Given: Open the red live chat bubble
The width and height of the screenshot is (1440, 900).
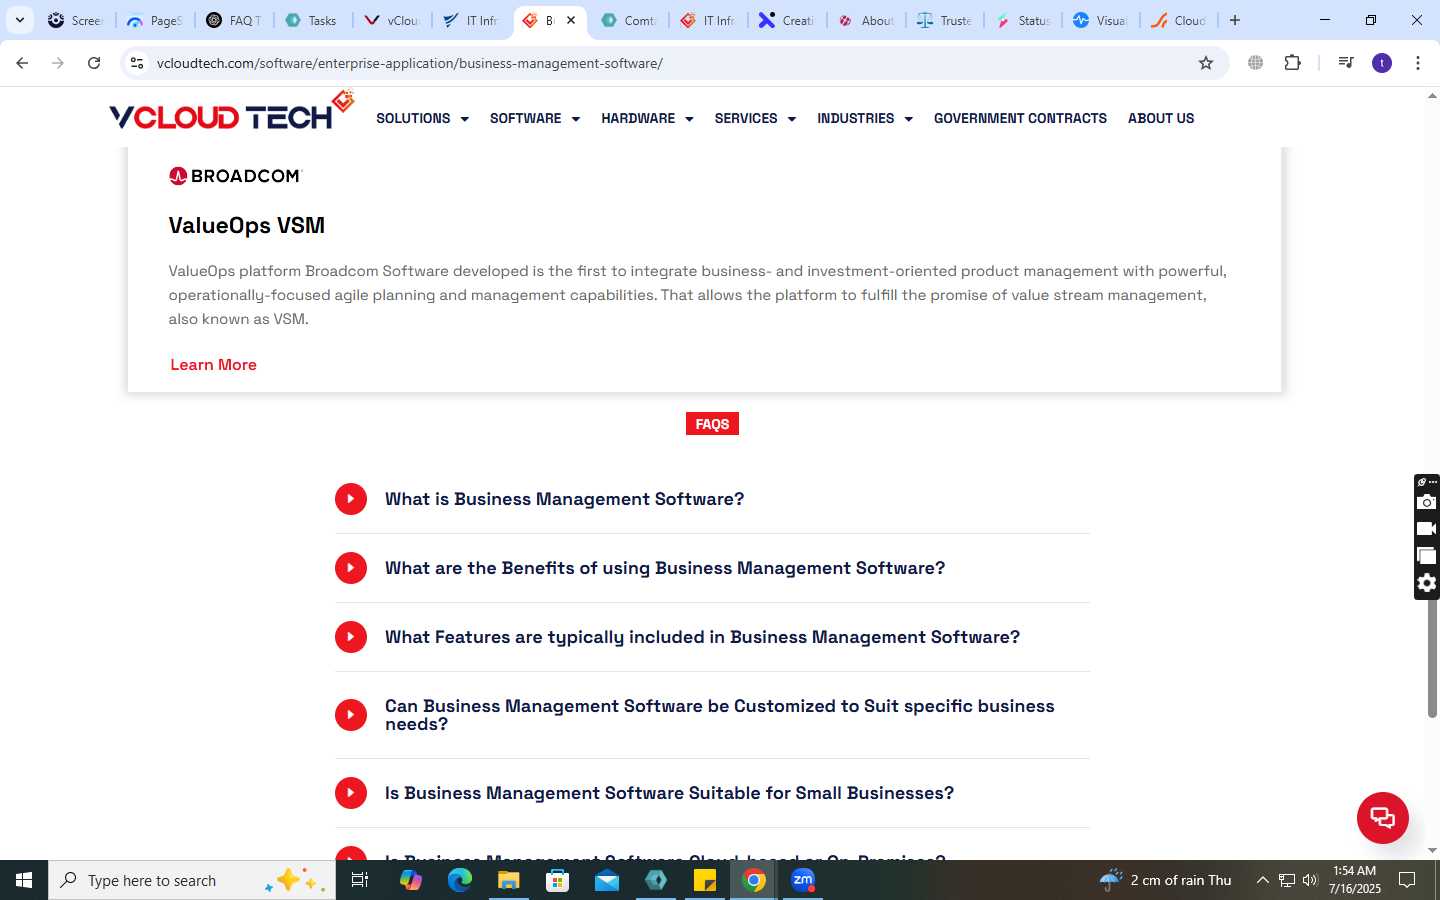Looking at the screenshot, I should tap(1382, 817).
